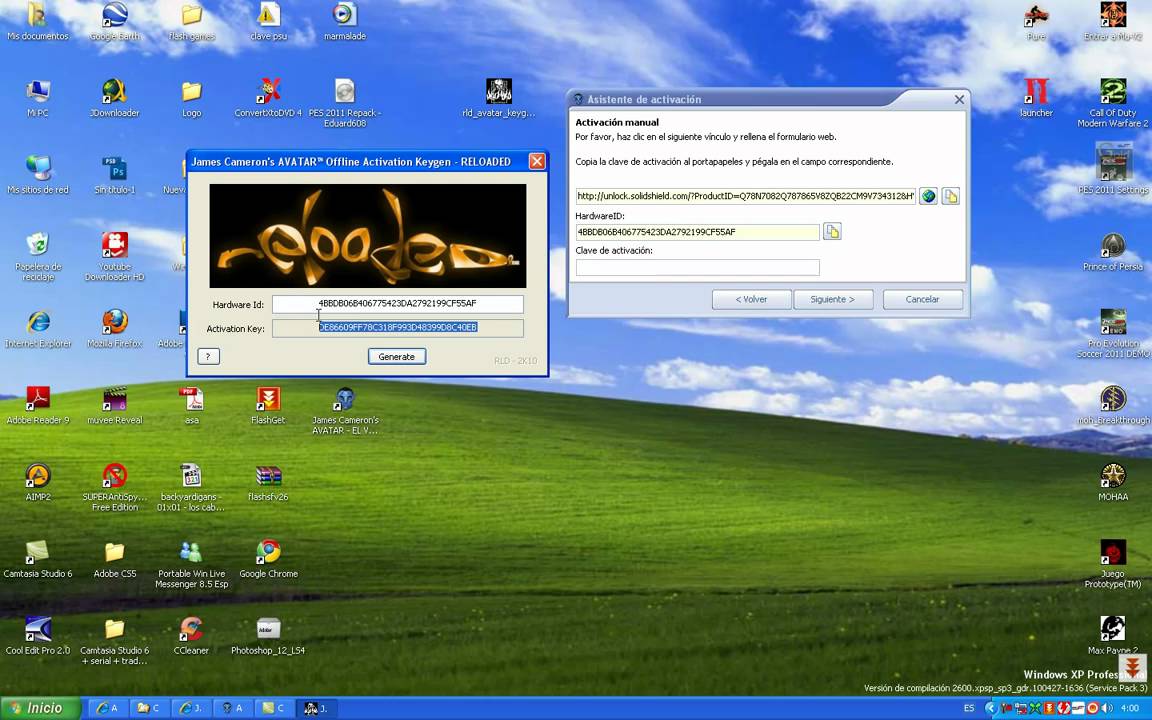Switch to the keygen taskbar button
The image size is (1152, 720).
click(x=315, y=708)
